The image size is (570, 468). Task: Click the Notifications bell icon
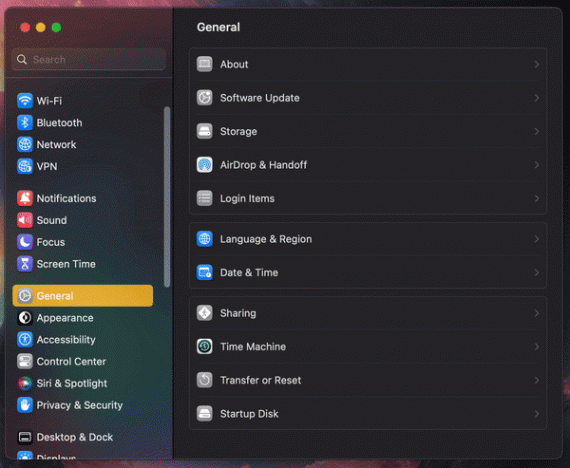click(x=25, y=198)
